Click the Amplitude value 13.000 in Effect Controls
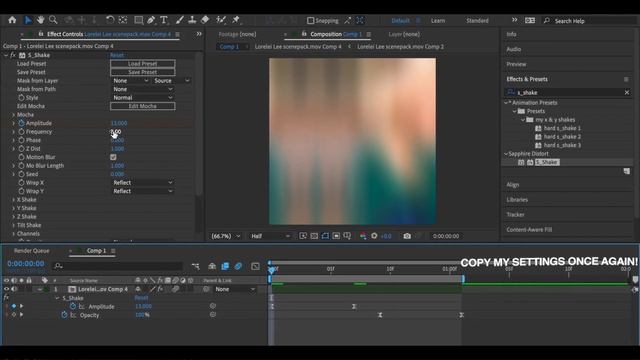Viewport: 640px width, 360px height. (119, 123)
